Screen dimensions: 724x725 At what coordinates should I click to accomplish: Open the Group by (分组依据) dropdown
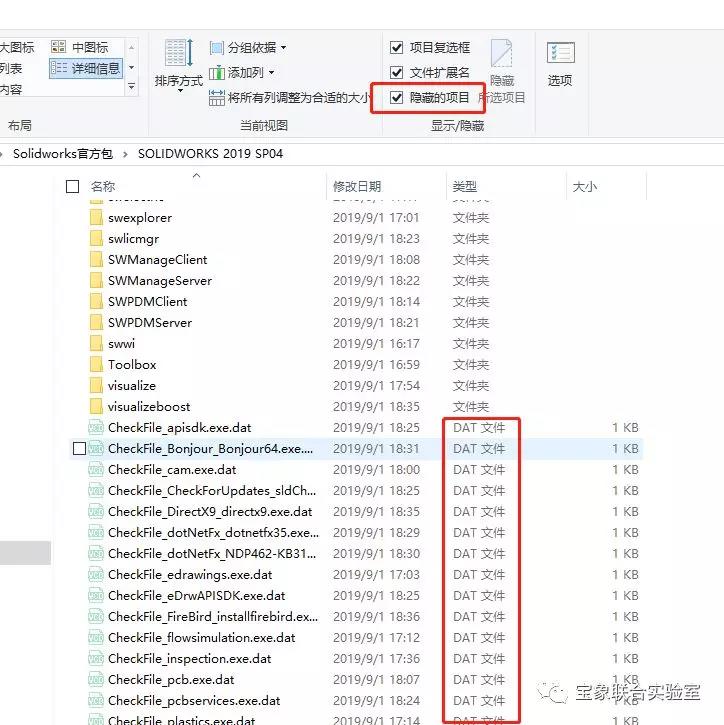pos(248,47)
